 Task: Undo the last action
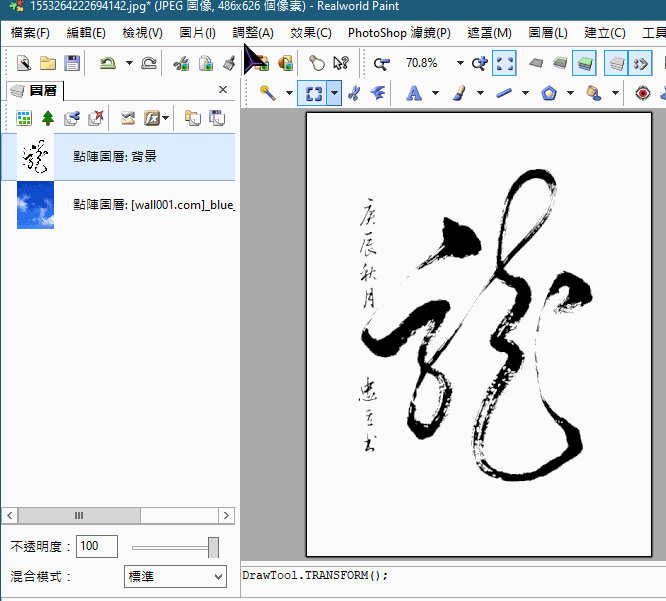click(108, 63)
